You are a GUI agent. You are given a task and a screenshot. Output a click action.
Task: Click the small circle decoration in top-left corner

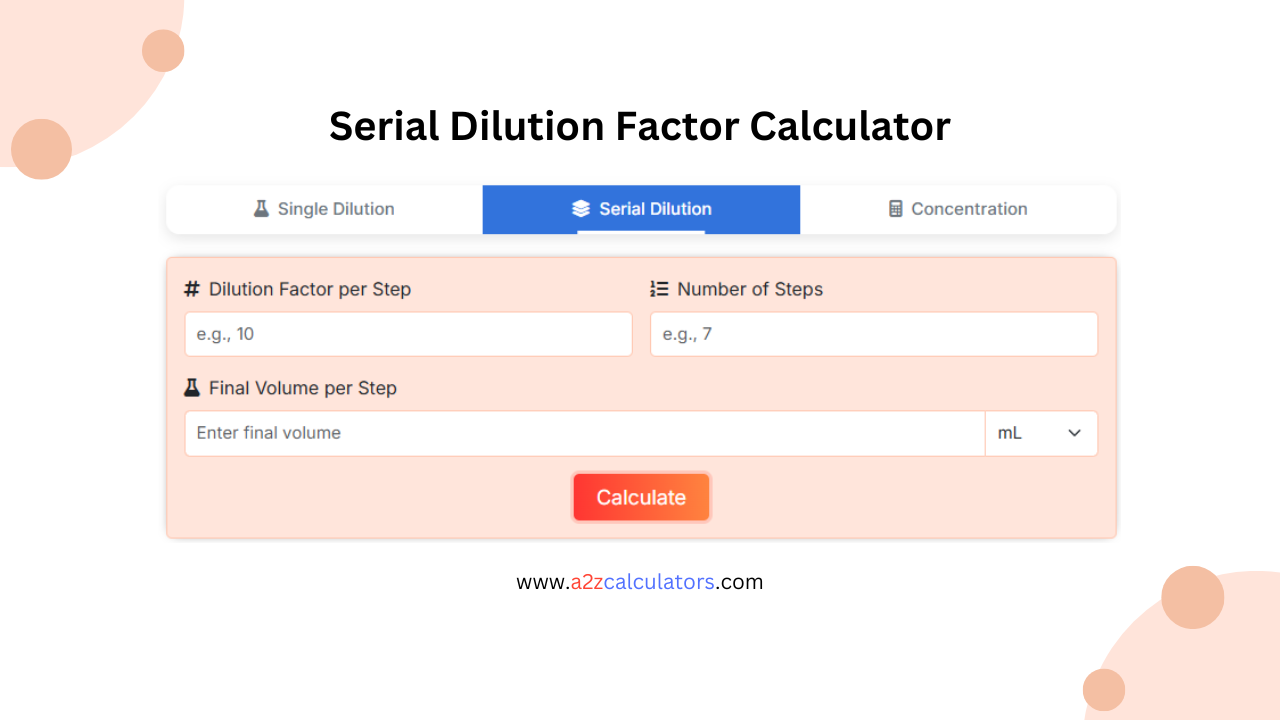point(162,50)
